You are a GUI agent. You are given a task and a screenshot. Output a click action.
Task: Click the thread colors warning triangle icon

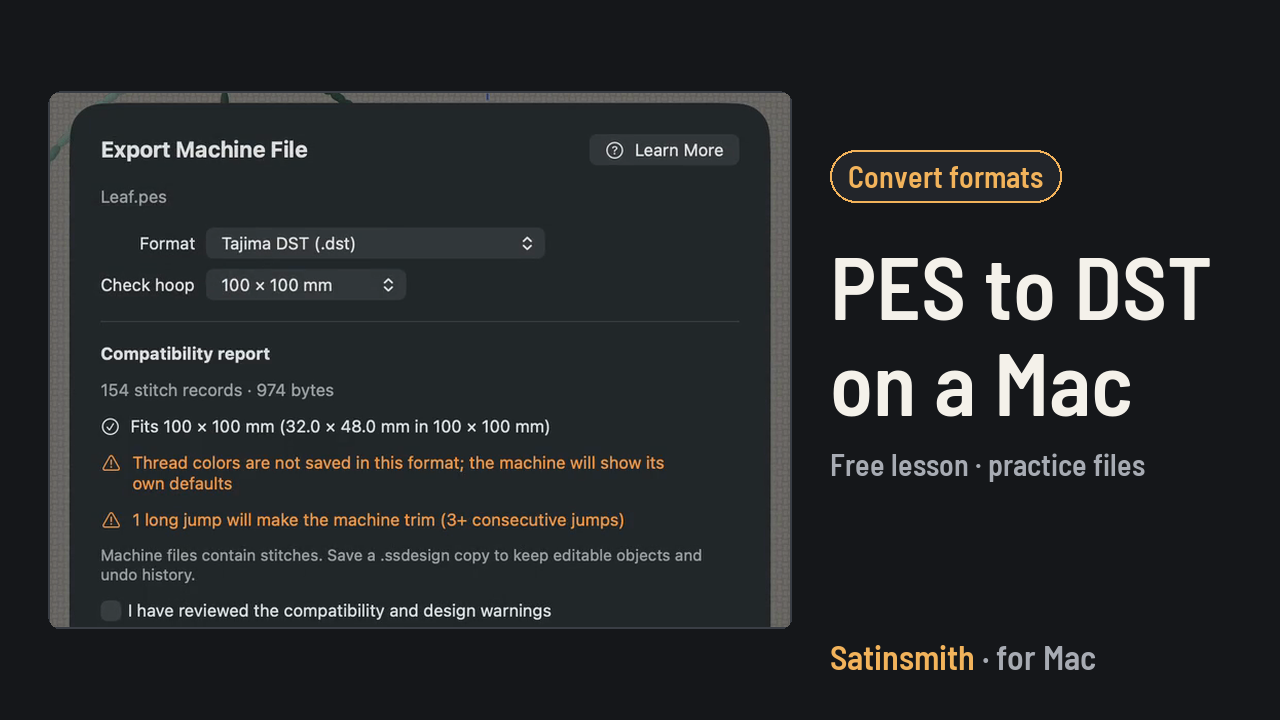coord(111,464)
